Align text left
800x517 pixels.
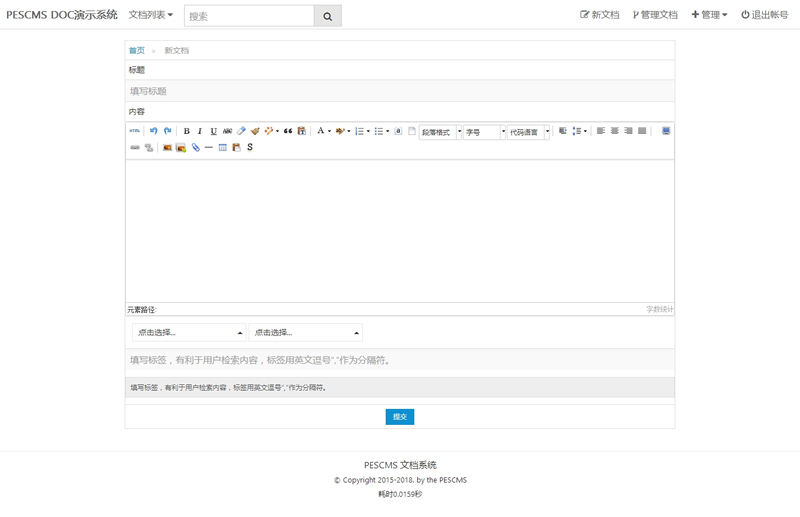pyautogui.click(x=601, y=131)
